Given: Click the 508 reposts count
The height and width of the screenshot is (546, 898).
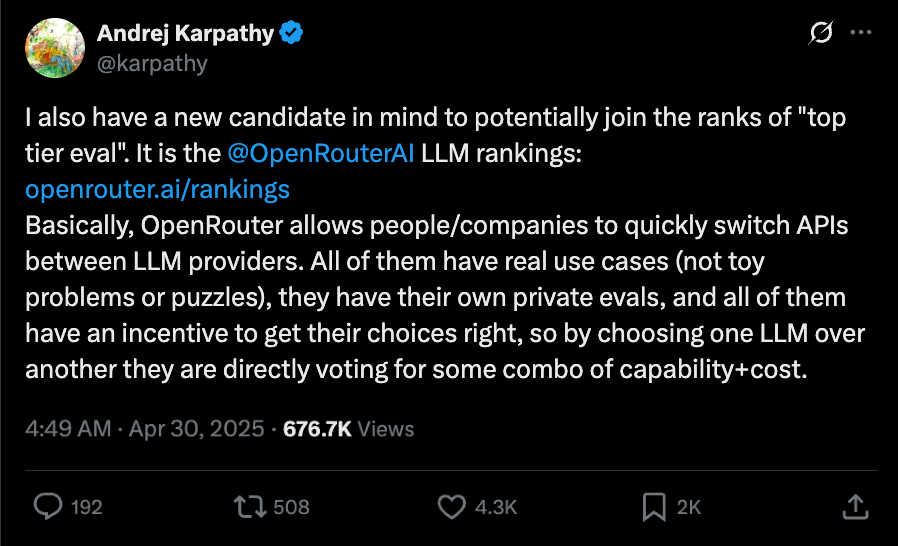Looking at the screenshot, I should coord(291,507).
